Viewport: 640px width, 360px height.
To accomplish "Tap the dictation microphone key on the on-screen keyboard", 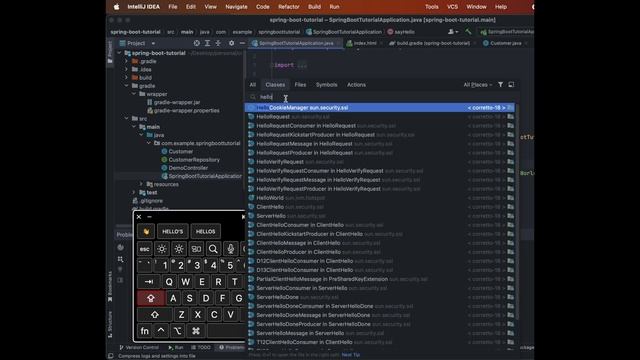I will pos(230,249).
